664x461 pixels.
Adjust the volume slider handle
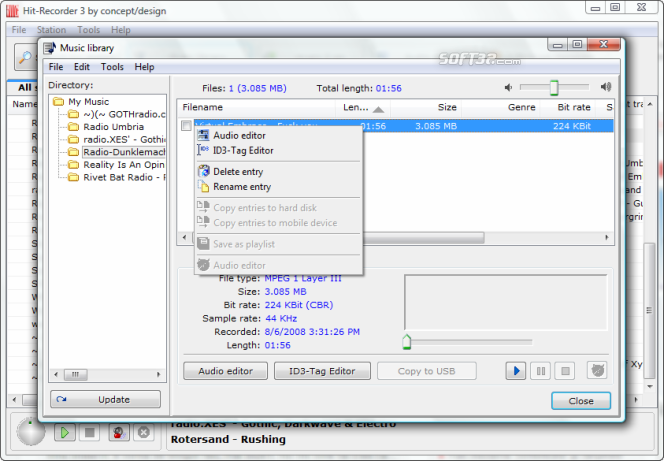[554, 87]
